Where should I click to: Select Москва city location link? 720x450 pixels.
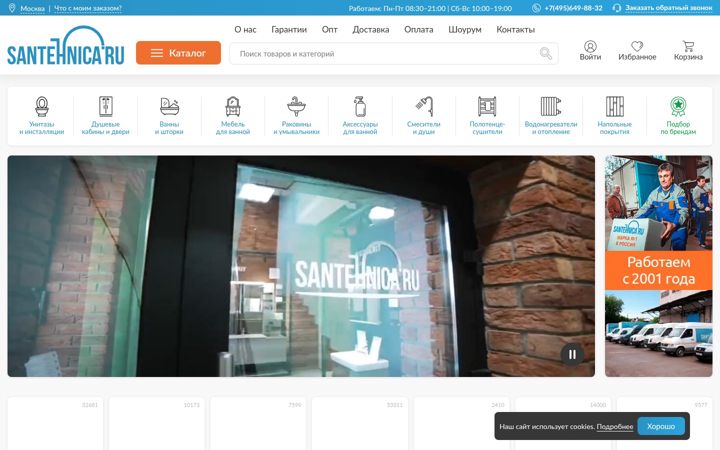33,8
